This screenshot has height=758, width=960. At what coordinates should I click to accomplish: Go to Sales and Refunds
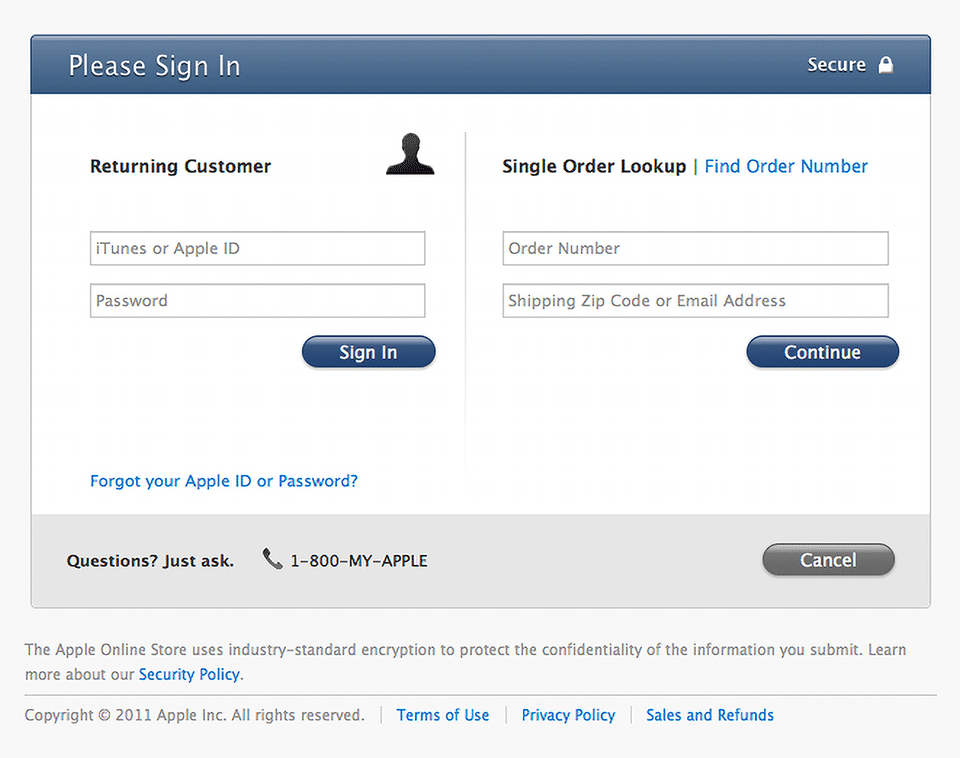(710, 715)
